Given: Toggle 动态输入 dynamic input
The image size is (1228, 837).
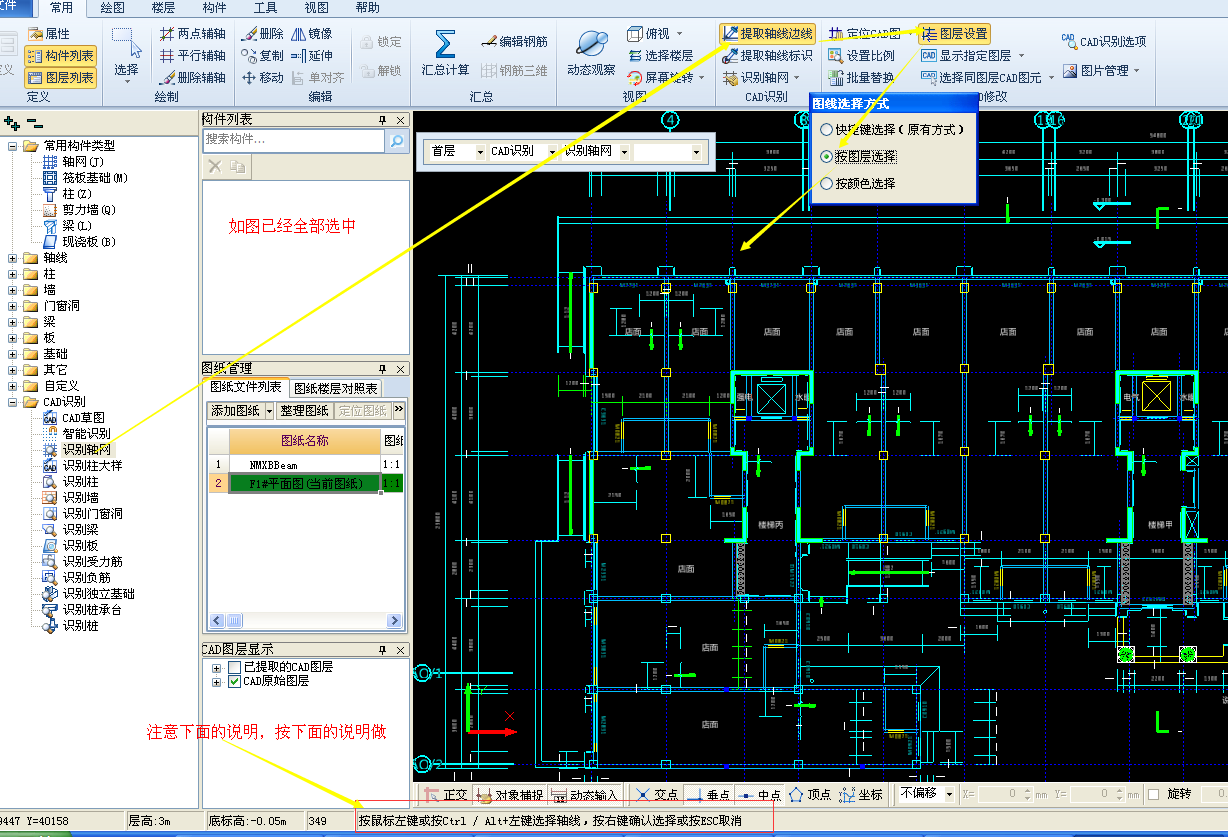Looking at the screenshot, I should (x=585, y=795).
